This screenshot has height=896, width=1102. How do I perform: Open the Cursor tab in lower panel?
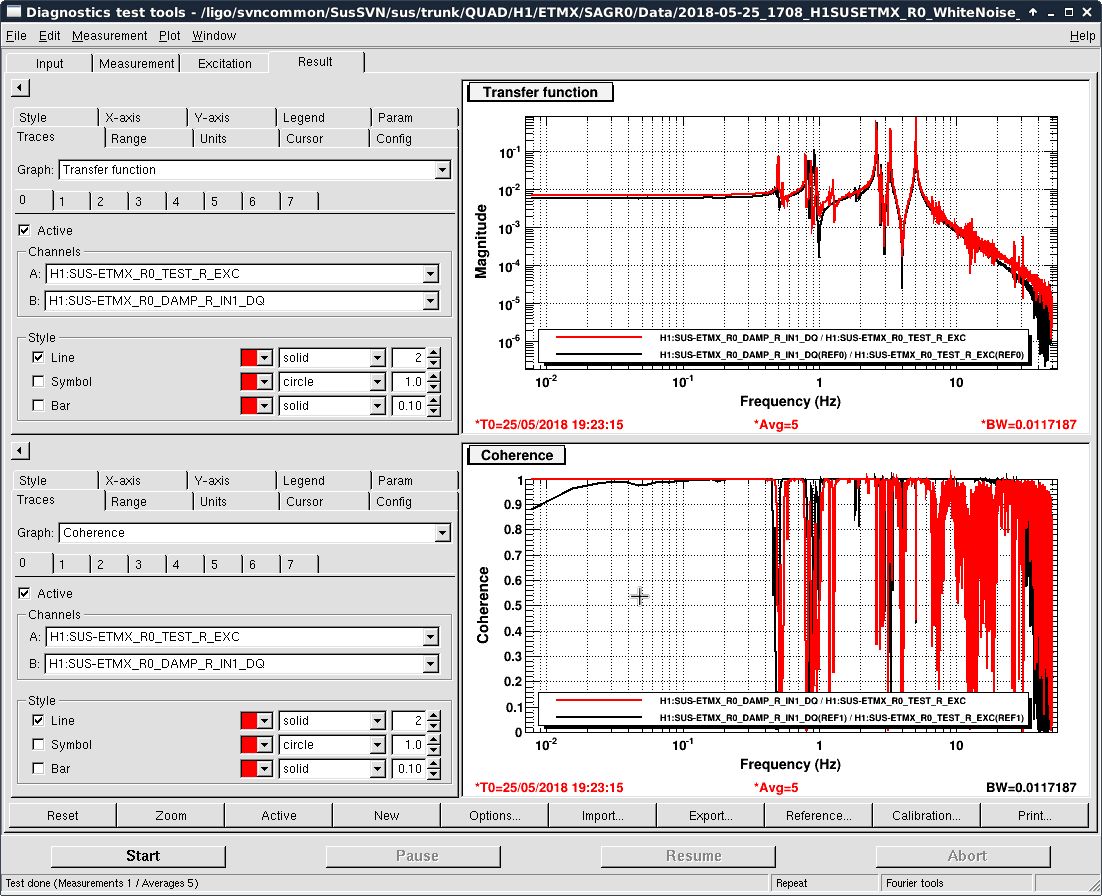click(304, 502)
